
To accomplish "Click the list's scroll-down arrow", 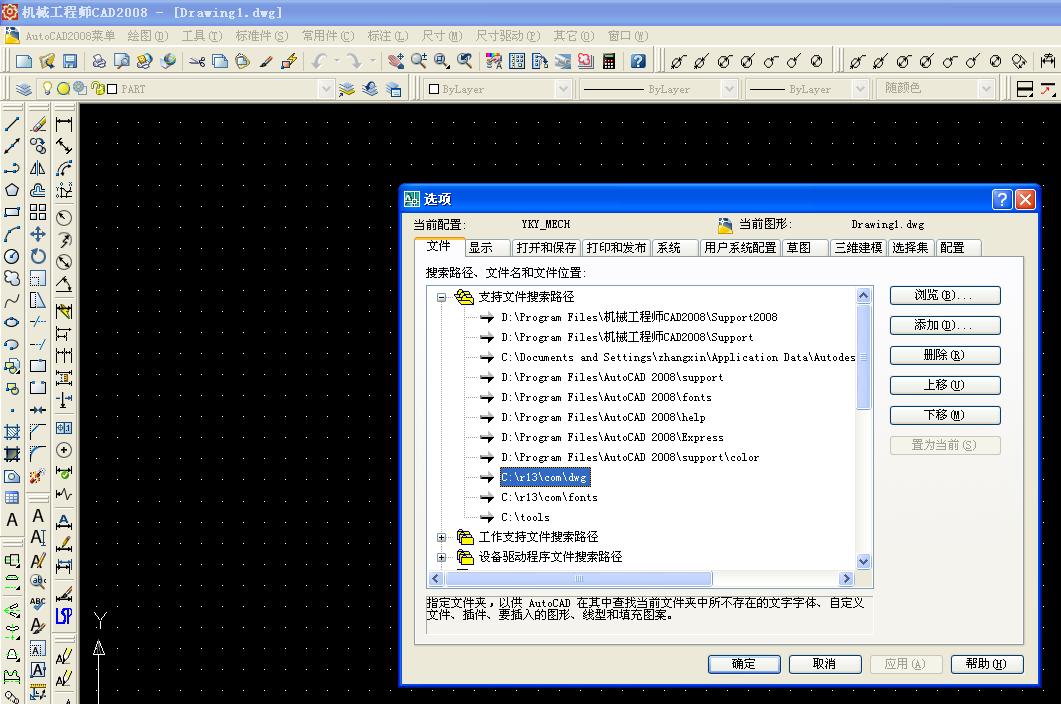I will 863,561.
